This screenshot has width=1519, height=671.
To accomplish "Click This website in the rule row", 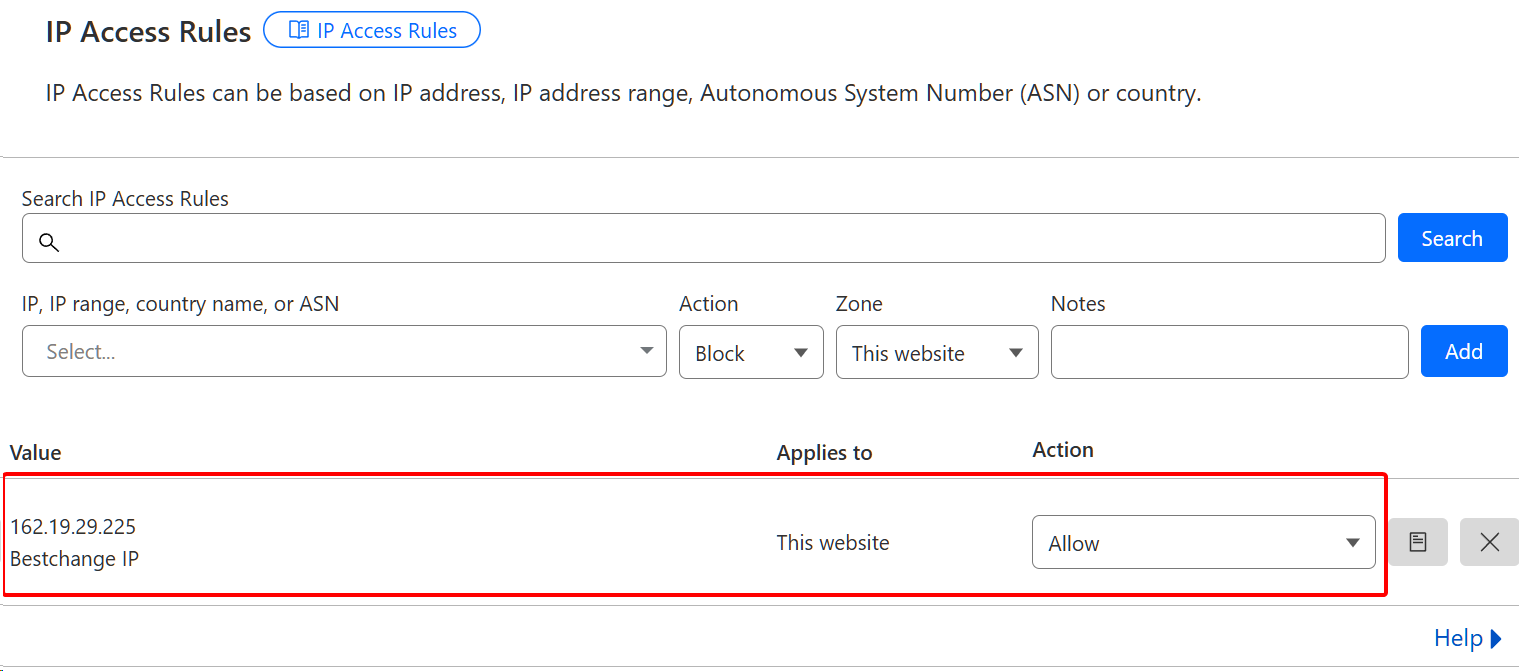I will coord(832,543).
